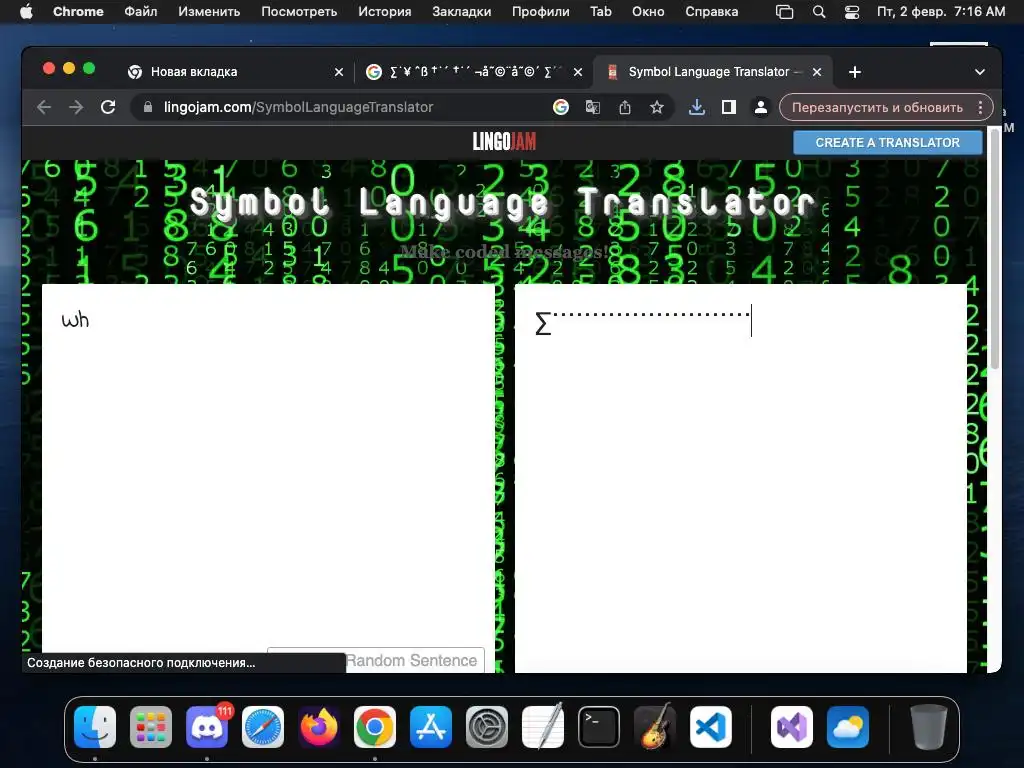This screenshot has width=1024, height=768.
Task: Open the Справка menu
Action: [x=712, y=12]
